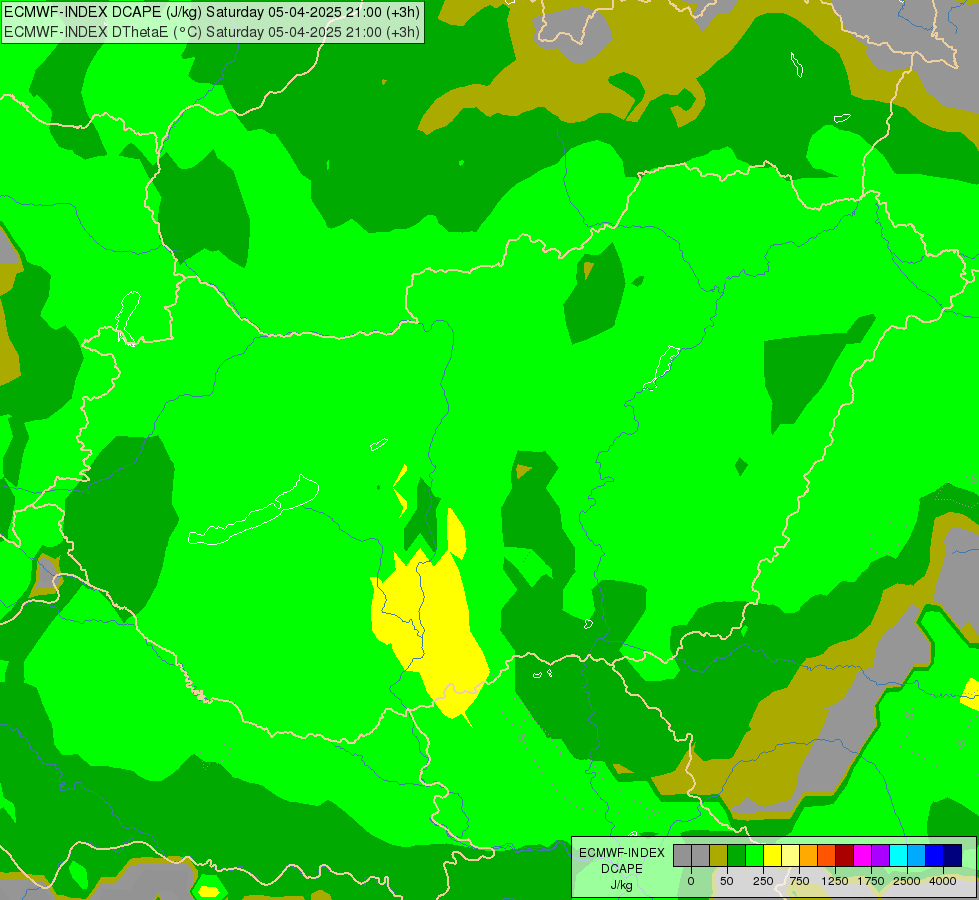Click the white Lake Balaton outline
Screen dimensions: 979x900
tap(253, 511)
